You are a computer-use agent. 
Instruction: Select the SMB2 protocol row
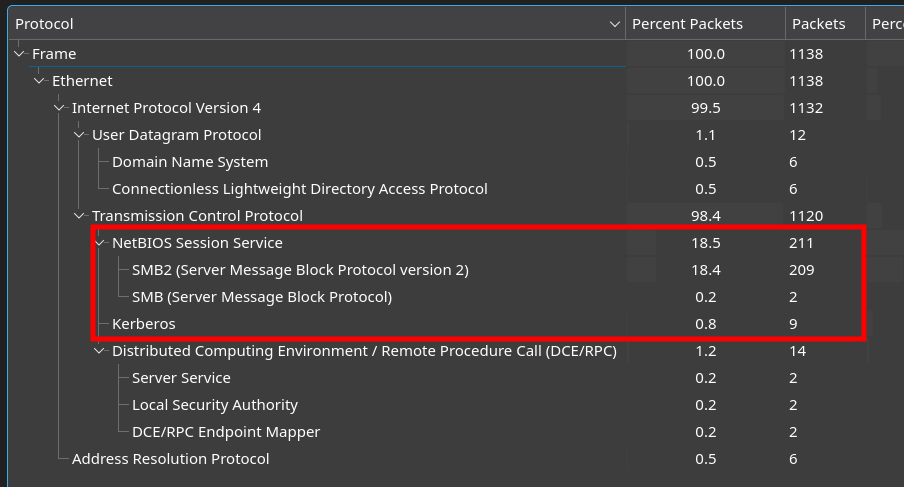click(300, 270)
